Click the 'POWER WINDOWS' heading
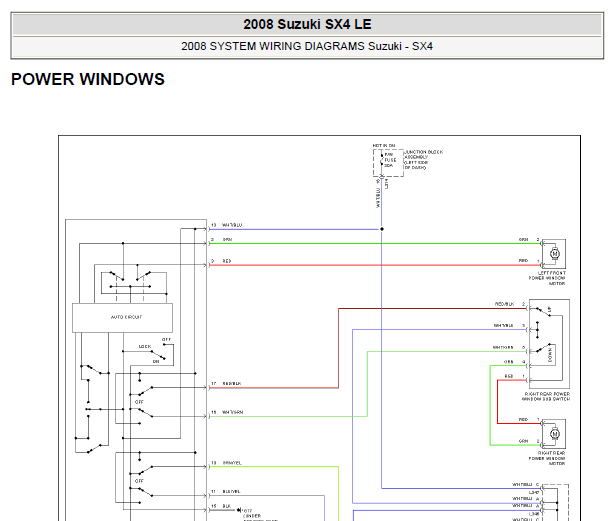Screen dimensions: 609x521 88,79
